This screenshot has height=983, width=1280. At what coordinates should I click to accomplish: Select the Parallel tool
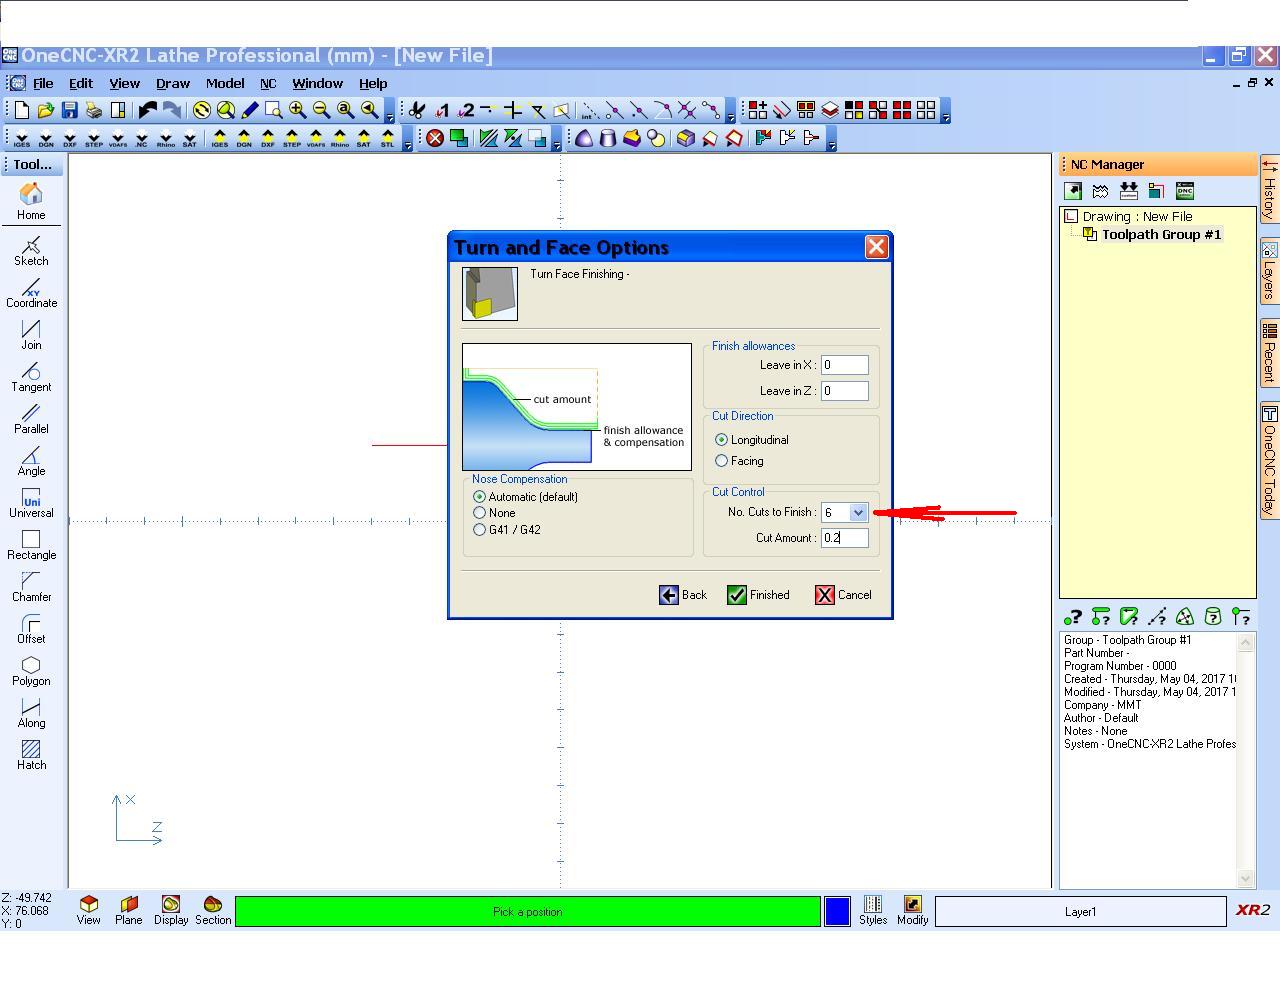(31, 419)
